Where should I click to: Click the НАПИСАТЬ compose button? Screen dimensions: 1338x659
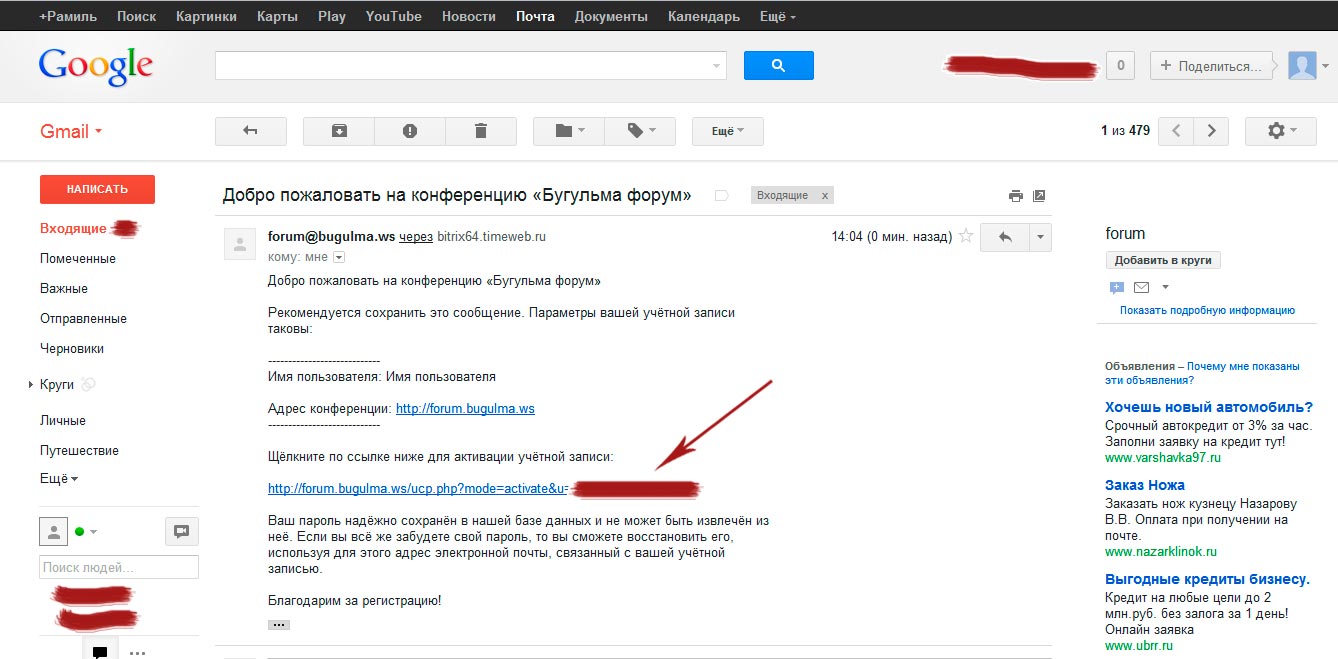point(97,189)
